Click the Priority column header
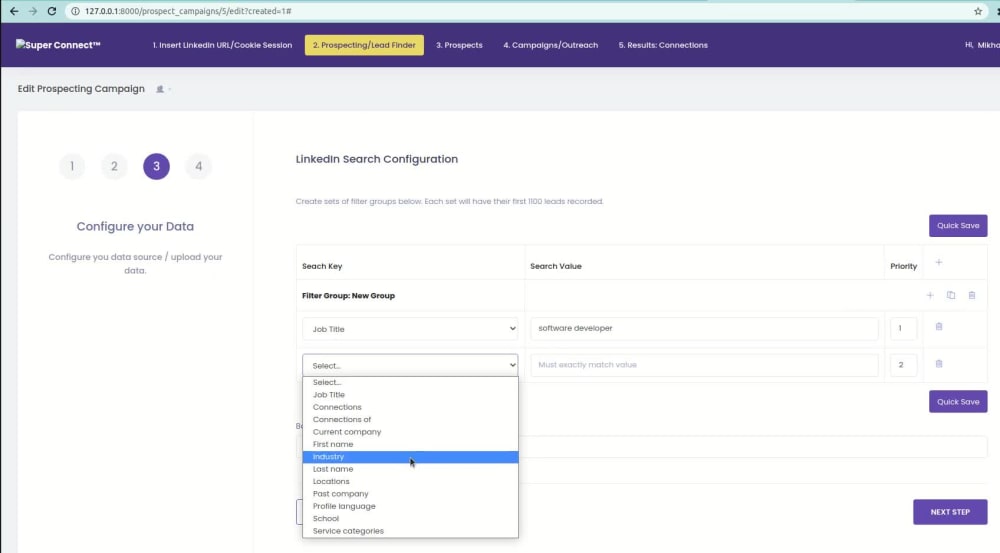The height and width of the screenshot is (553, 1000). [903, 266]
